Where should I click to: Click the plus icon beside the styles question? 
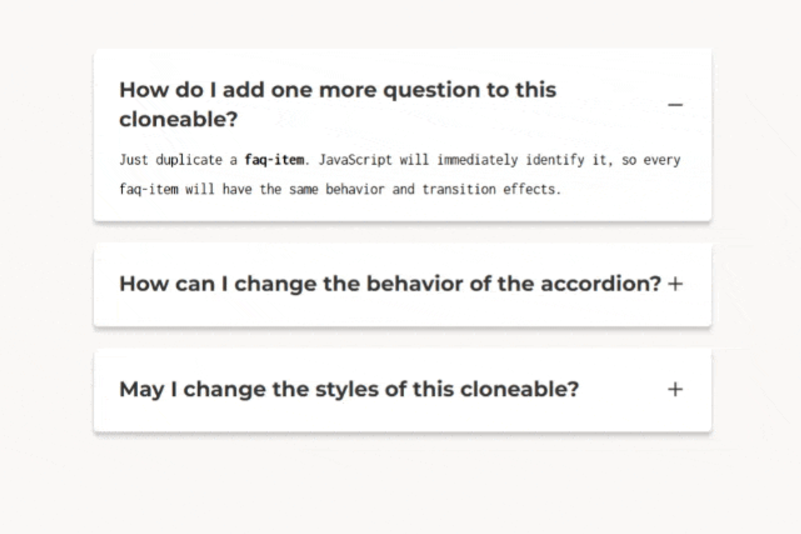675,389
